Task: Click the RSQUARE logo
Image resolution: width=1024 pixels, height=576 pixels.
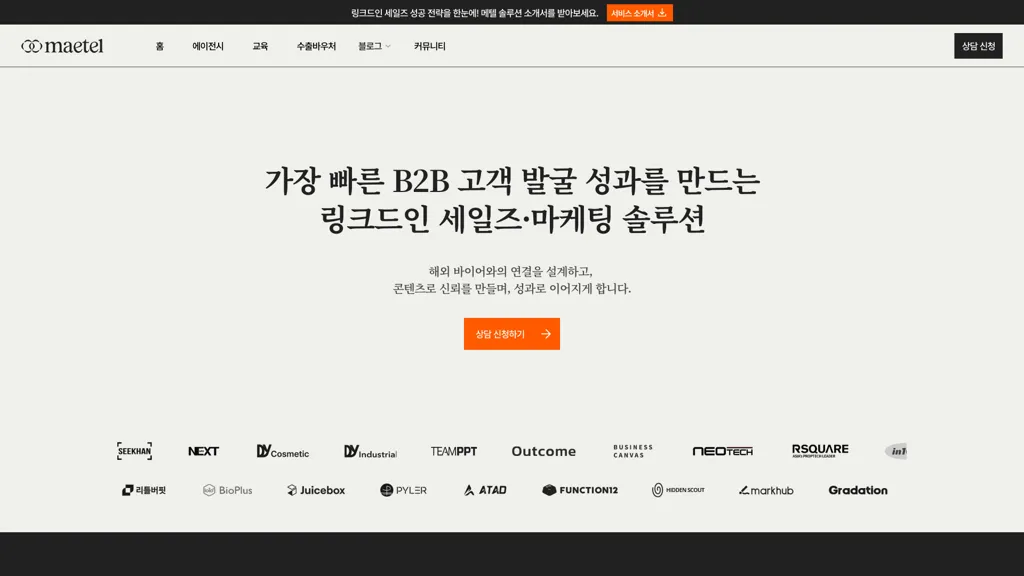Action: point(820,451)
